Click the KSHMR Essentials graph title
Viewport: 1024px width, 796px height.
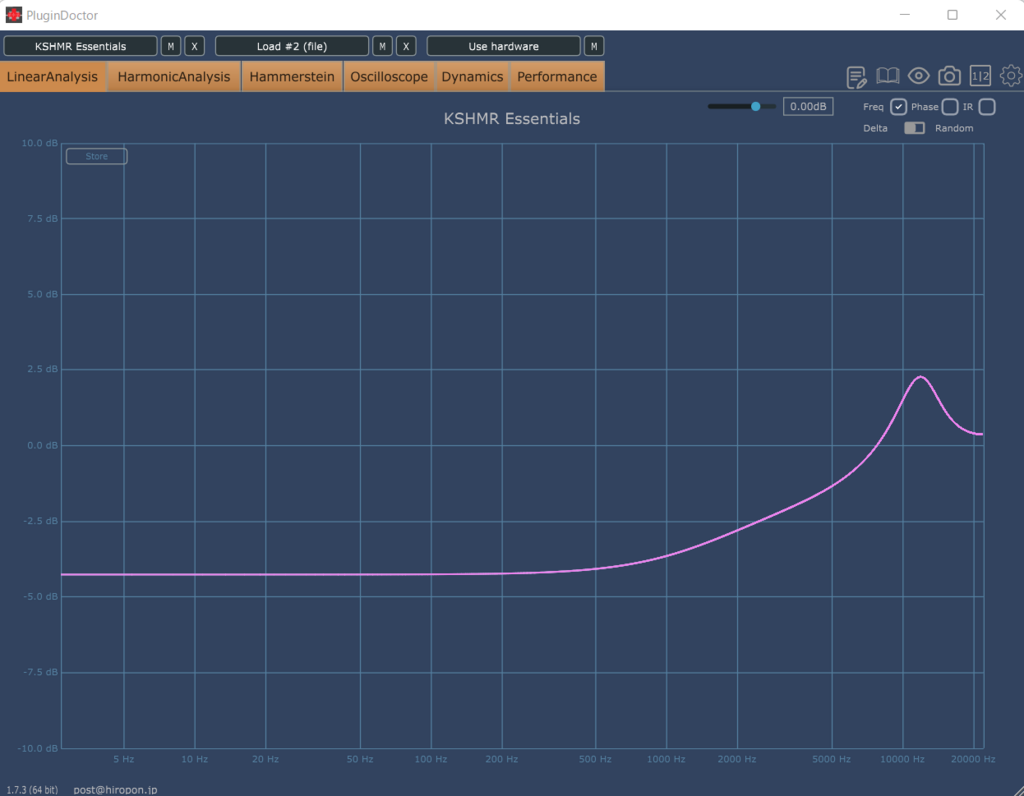(x=512, y=119)
